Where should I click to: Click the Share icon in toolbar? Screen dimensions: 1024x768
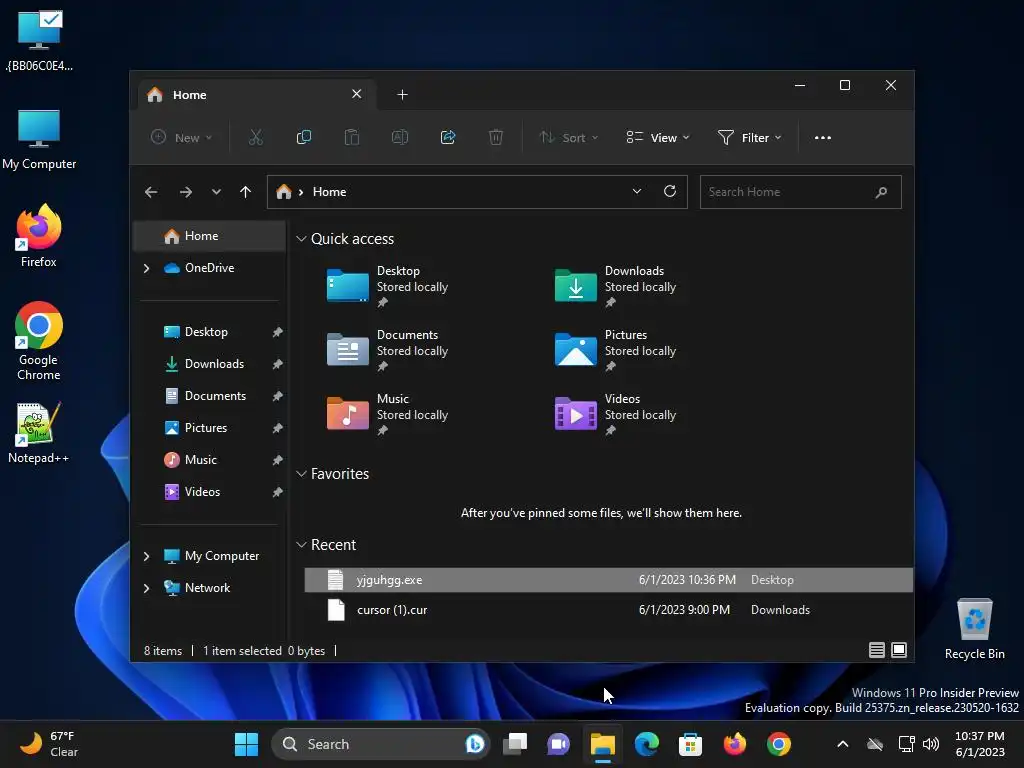[x=448, y=137]
